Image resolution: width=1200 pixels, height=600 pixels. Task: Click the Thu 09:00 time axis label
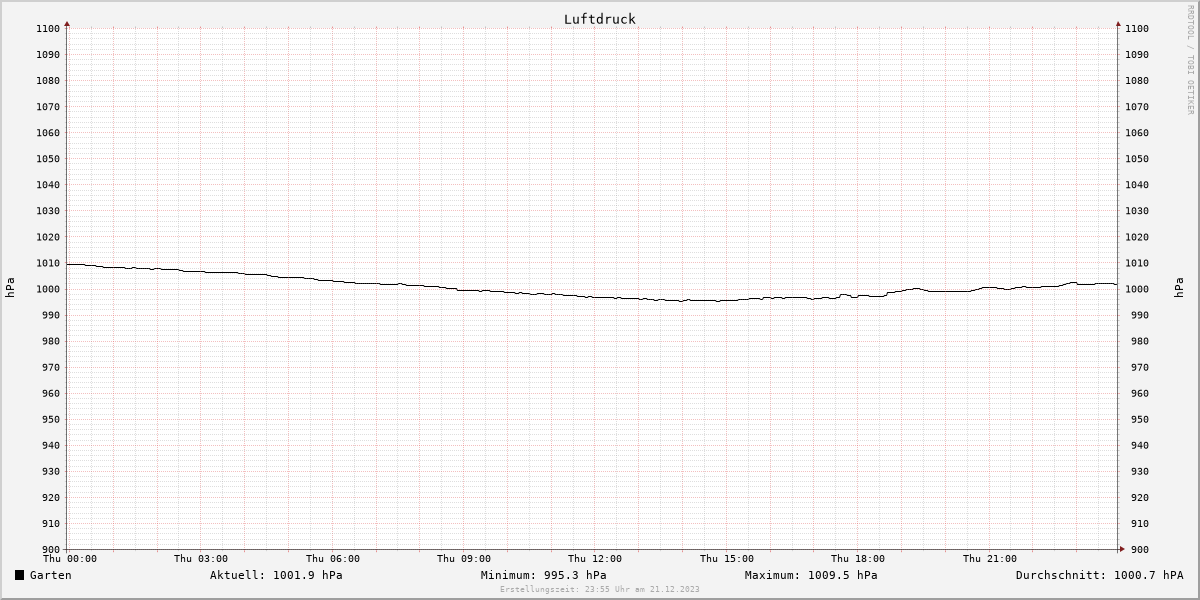coord(464,559)
